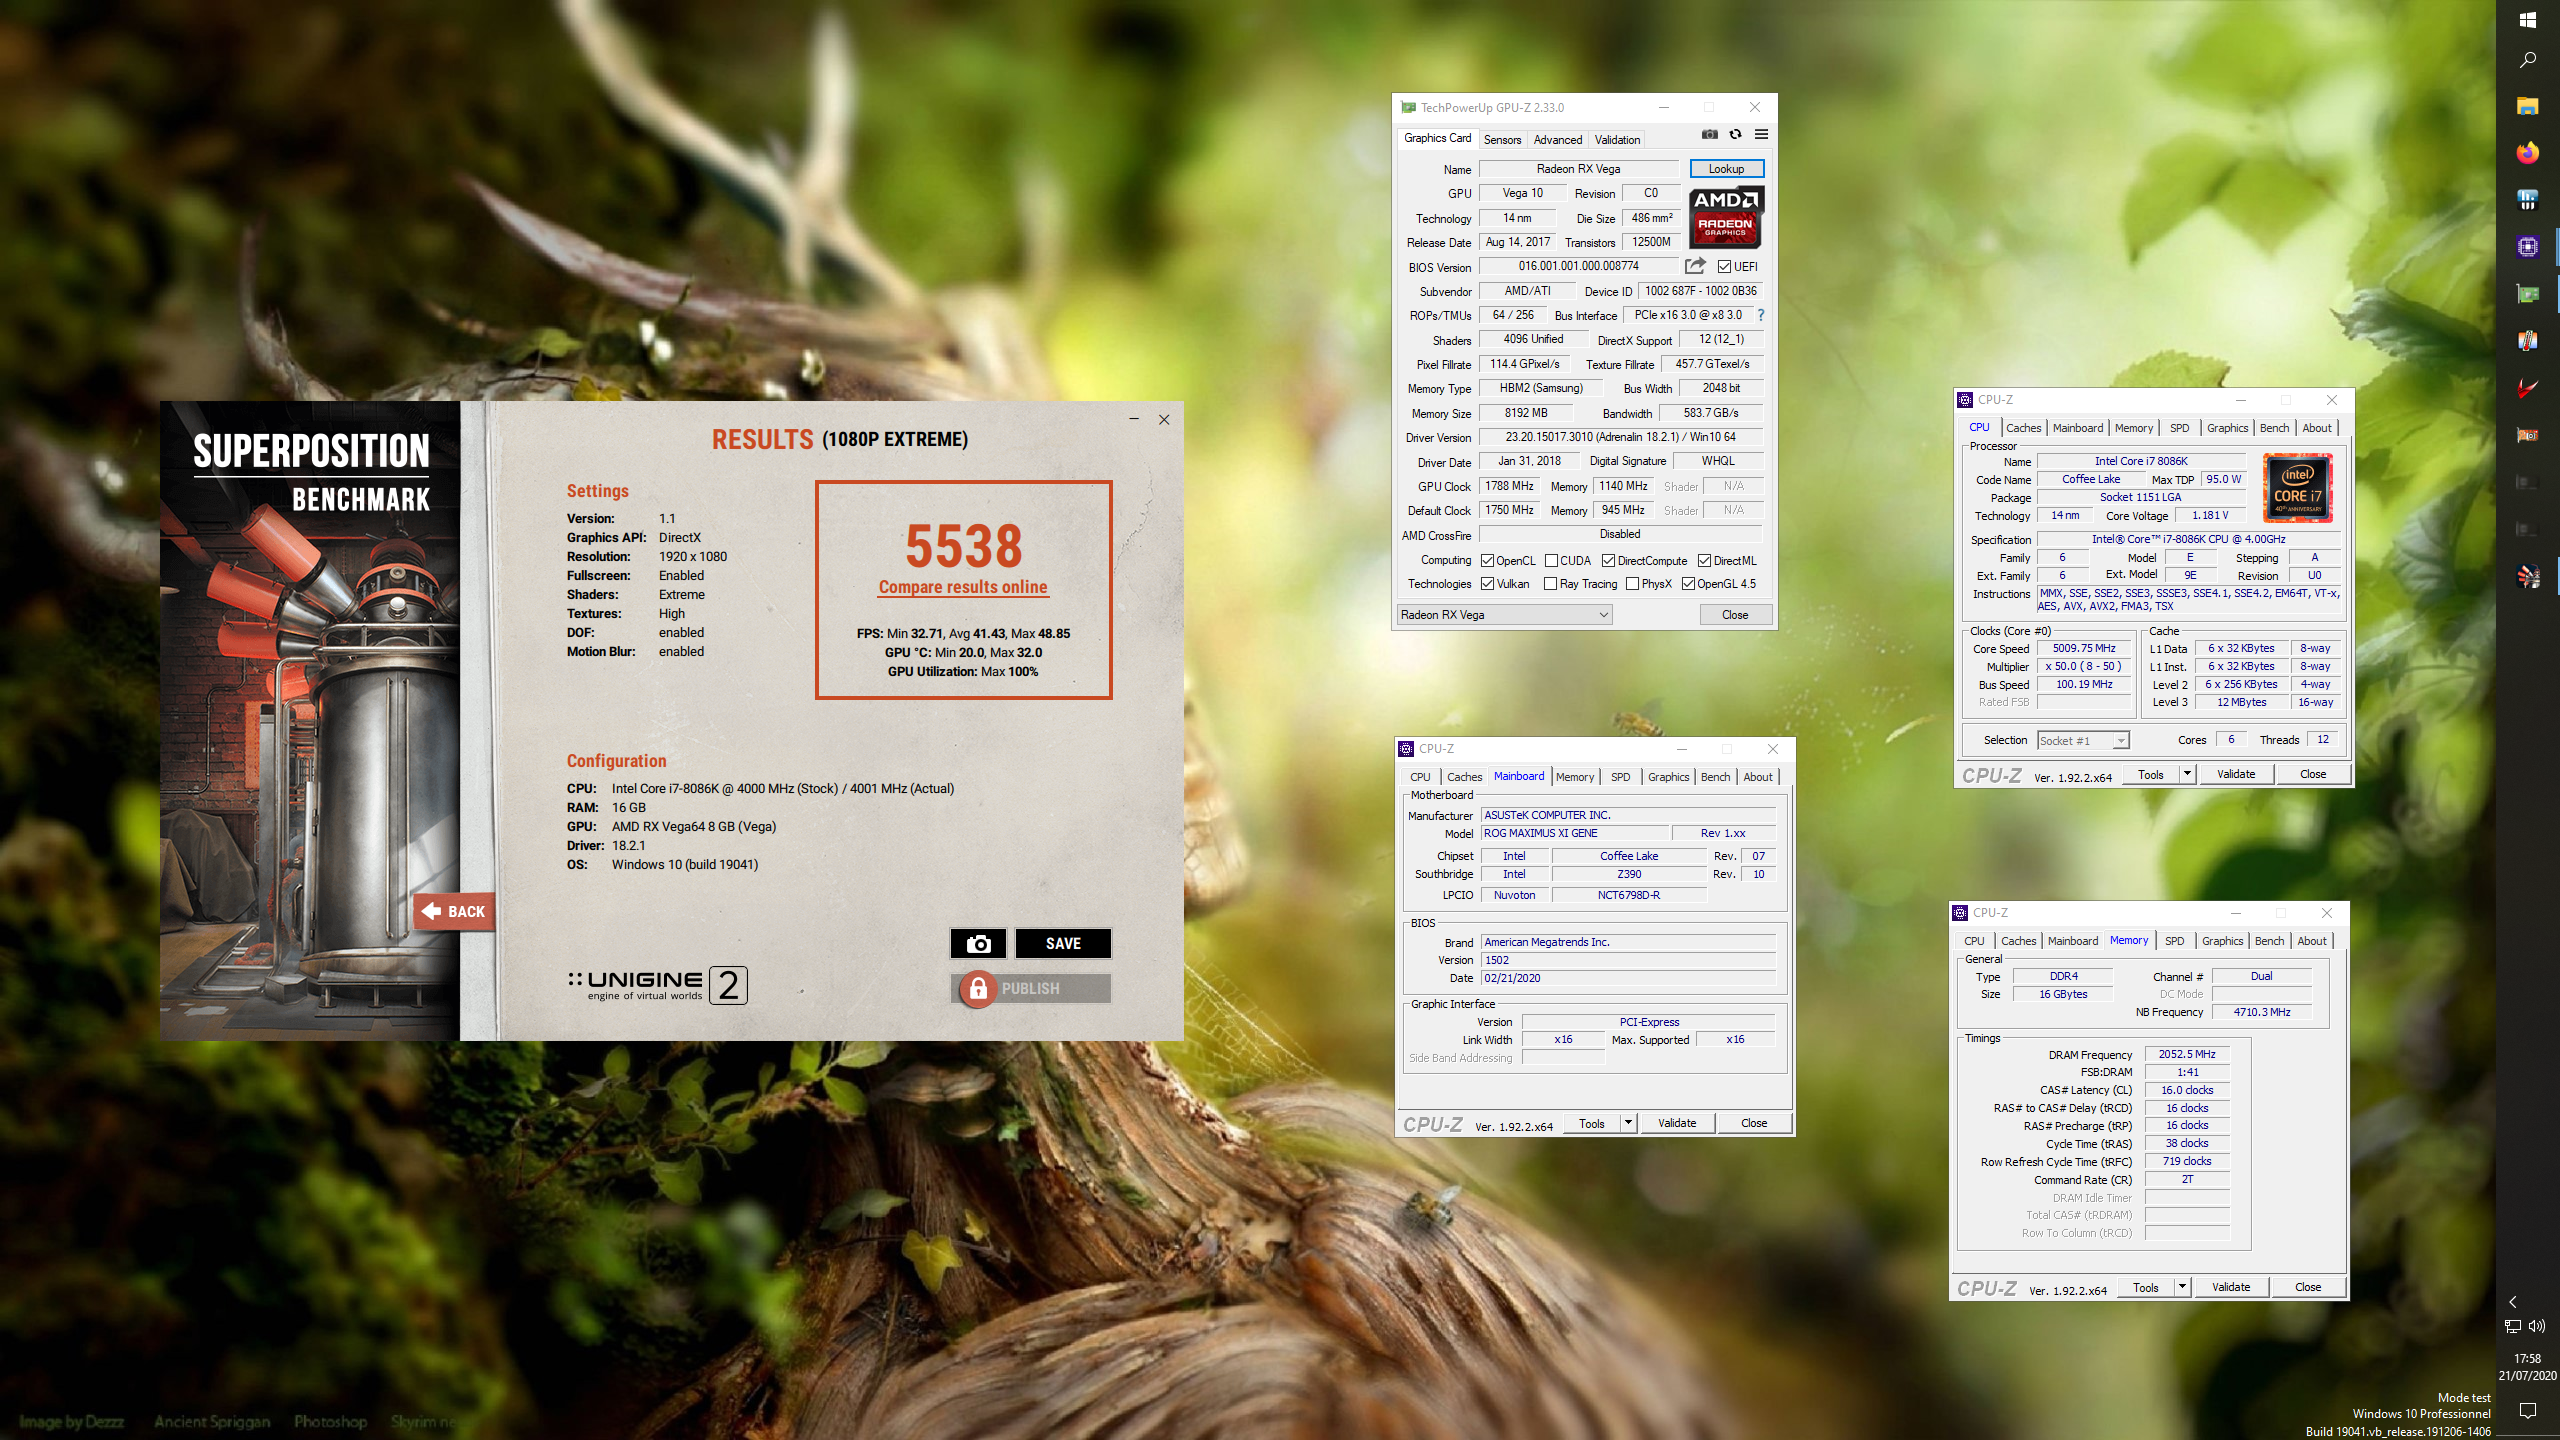Switch to CPU-Z via its purple taskbar icon
The image size is (2560, 1440).
(2528, 247)
